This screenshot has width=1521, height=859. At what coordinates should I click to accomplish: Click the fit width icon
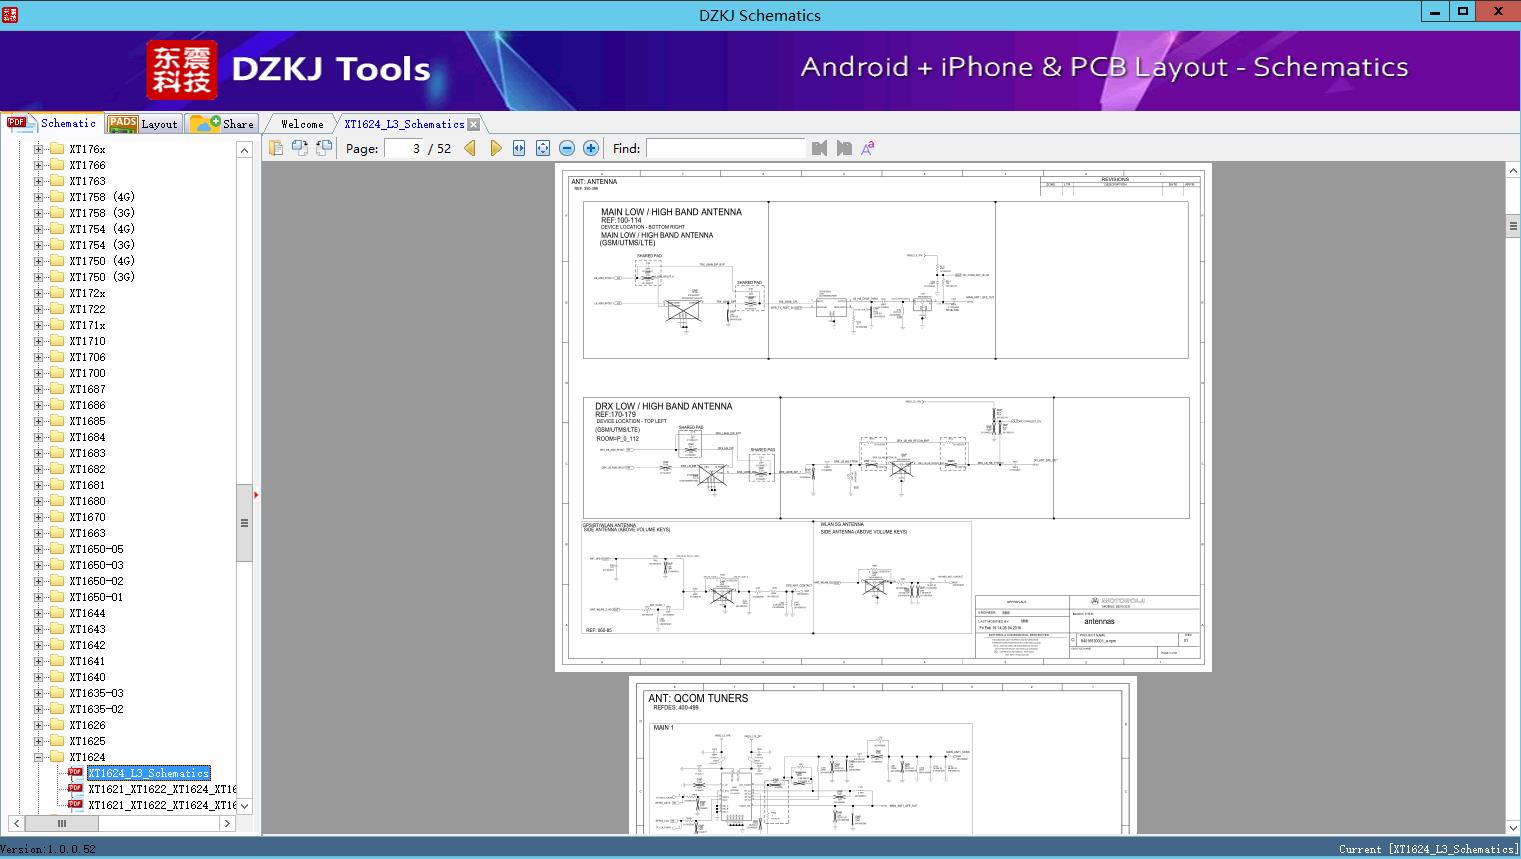(519, 148)
